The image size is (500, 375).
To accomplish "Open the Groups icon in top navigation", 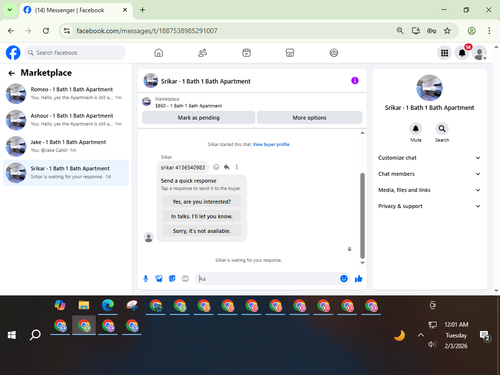I will point(334,53).
